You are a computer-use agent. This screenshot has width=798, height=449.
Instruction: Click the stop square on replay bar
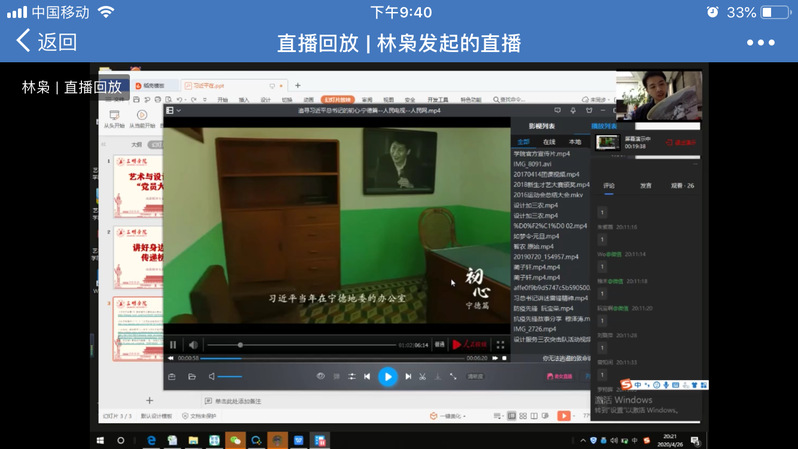tap(504, 358)
